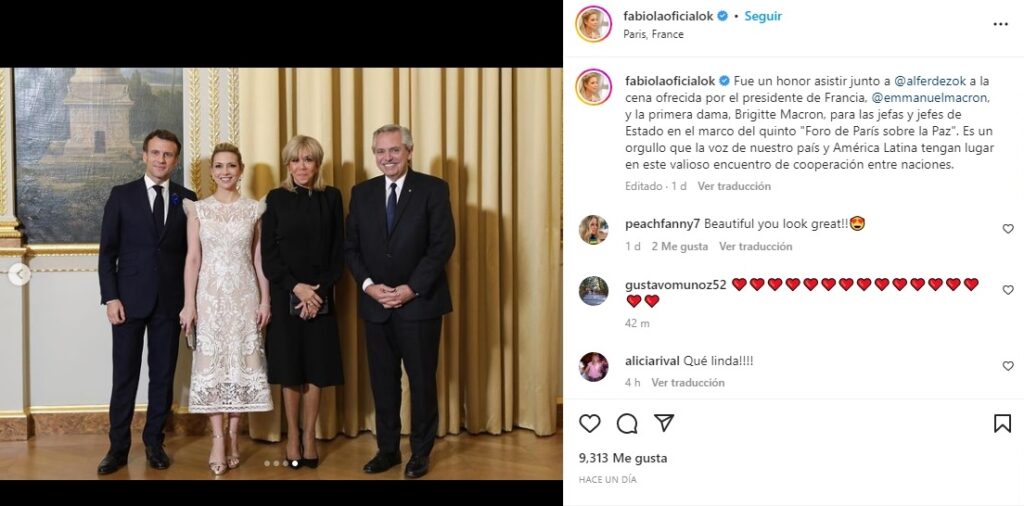Share post via paper plane icon
Image resolution: width=1024 pixels, height=506 pixels.
tap(664, 423)
